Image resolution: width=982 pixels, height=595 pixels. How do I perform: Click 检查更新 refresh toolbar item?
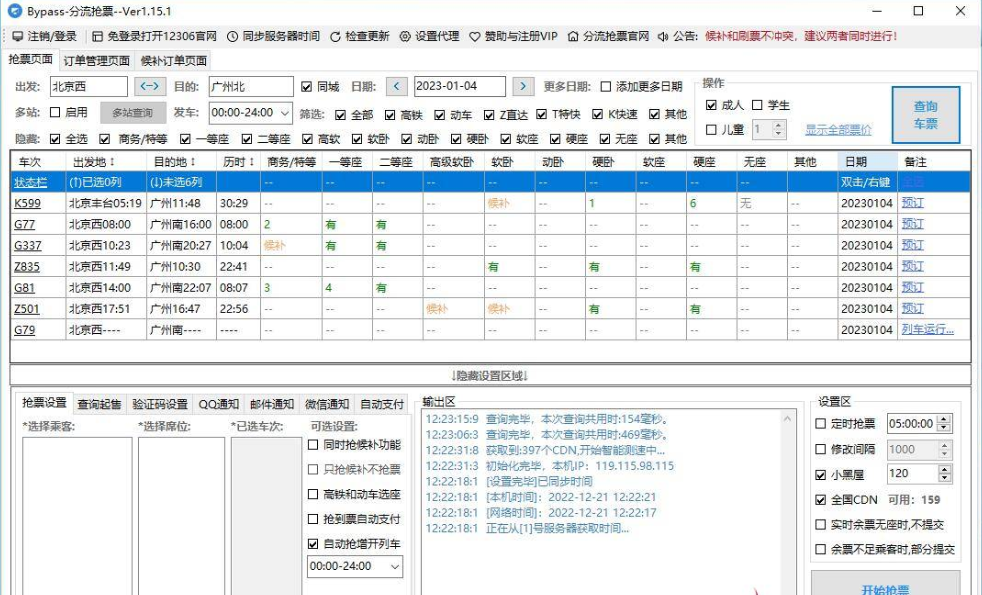(x=359, y=36)
